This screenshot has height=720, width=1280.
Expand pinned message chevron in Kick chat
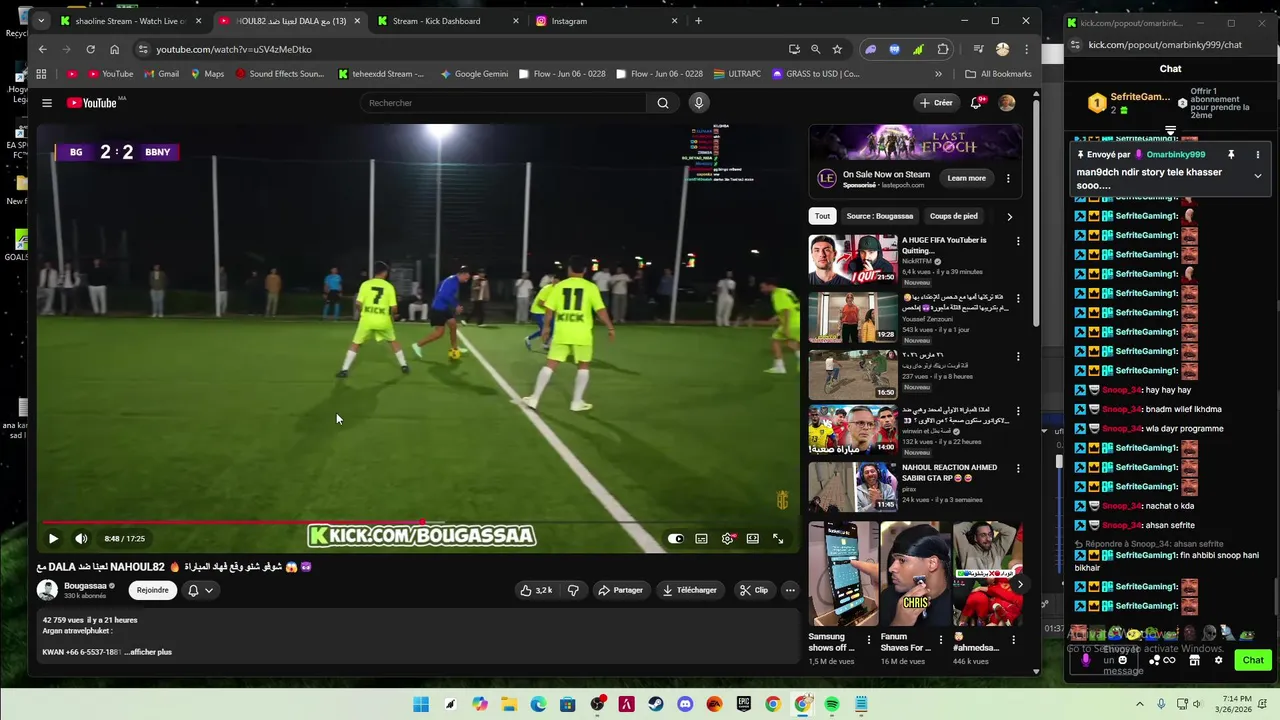(1257, 176)
